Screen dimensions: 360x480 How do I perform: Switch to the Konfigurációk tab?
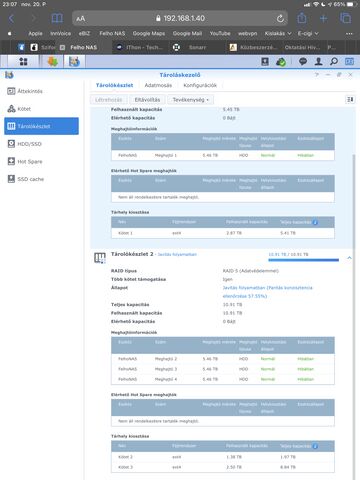tap(200, 85)
